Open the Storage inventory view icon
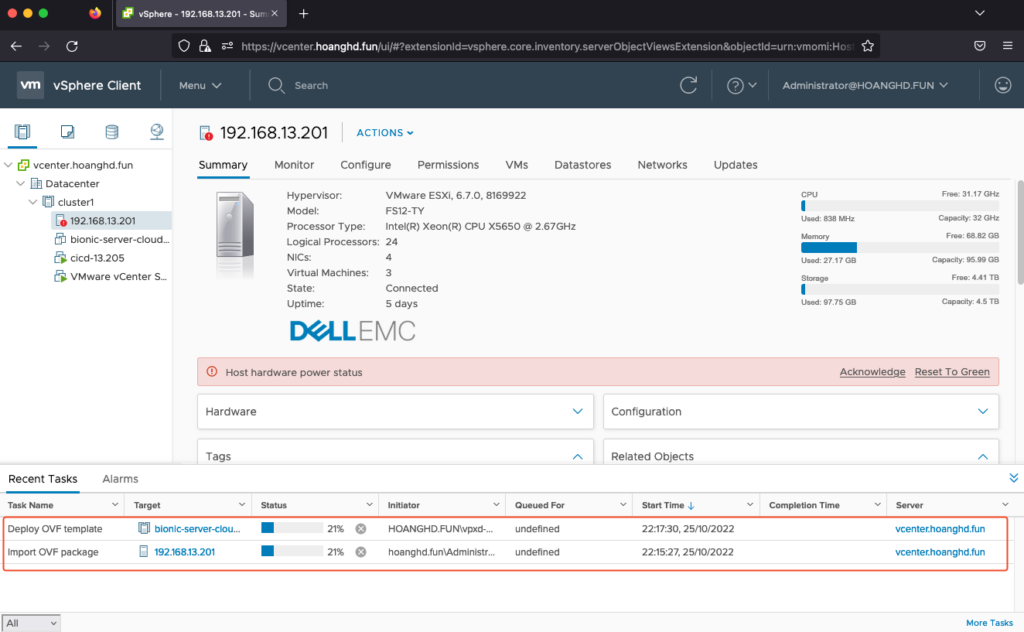 pyautogui.click(x=112, y=132)
